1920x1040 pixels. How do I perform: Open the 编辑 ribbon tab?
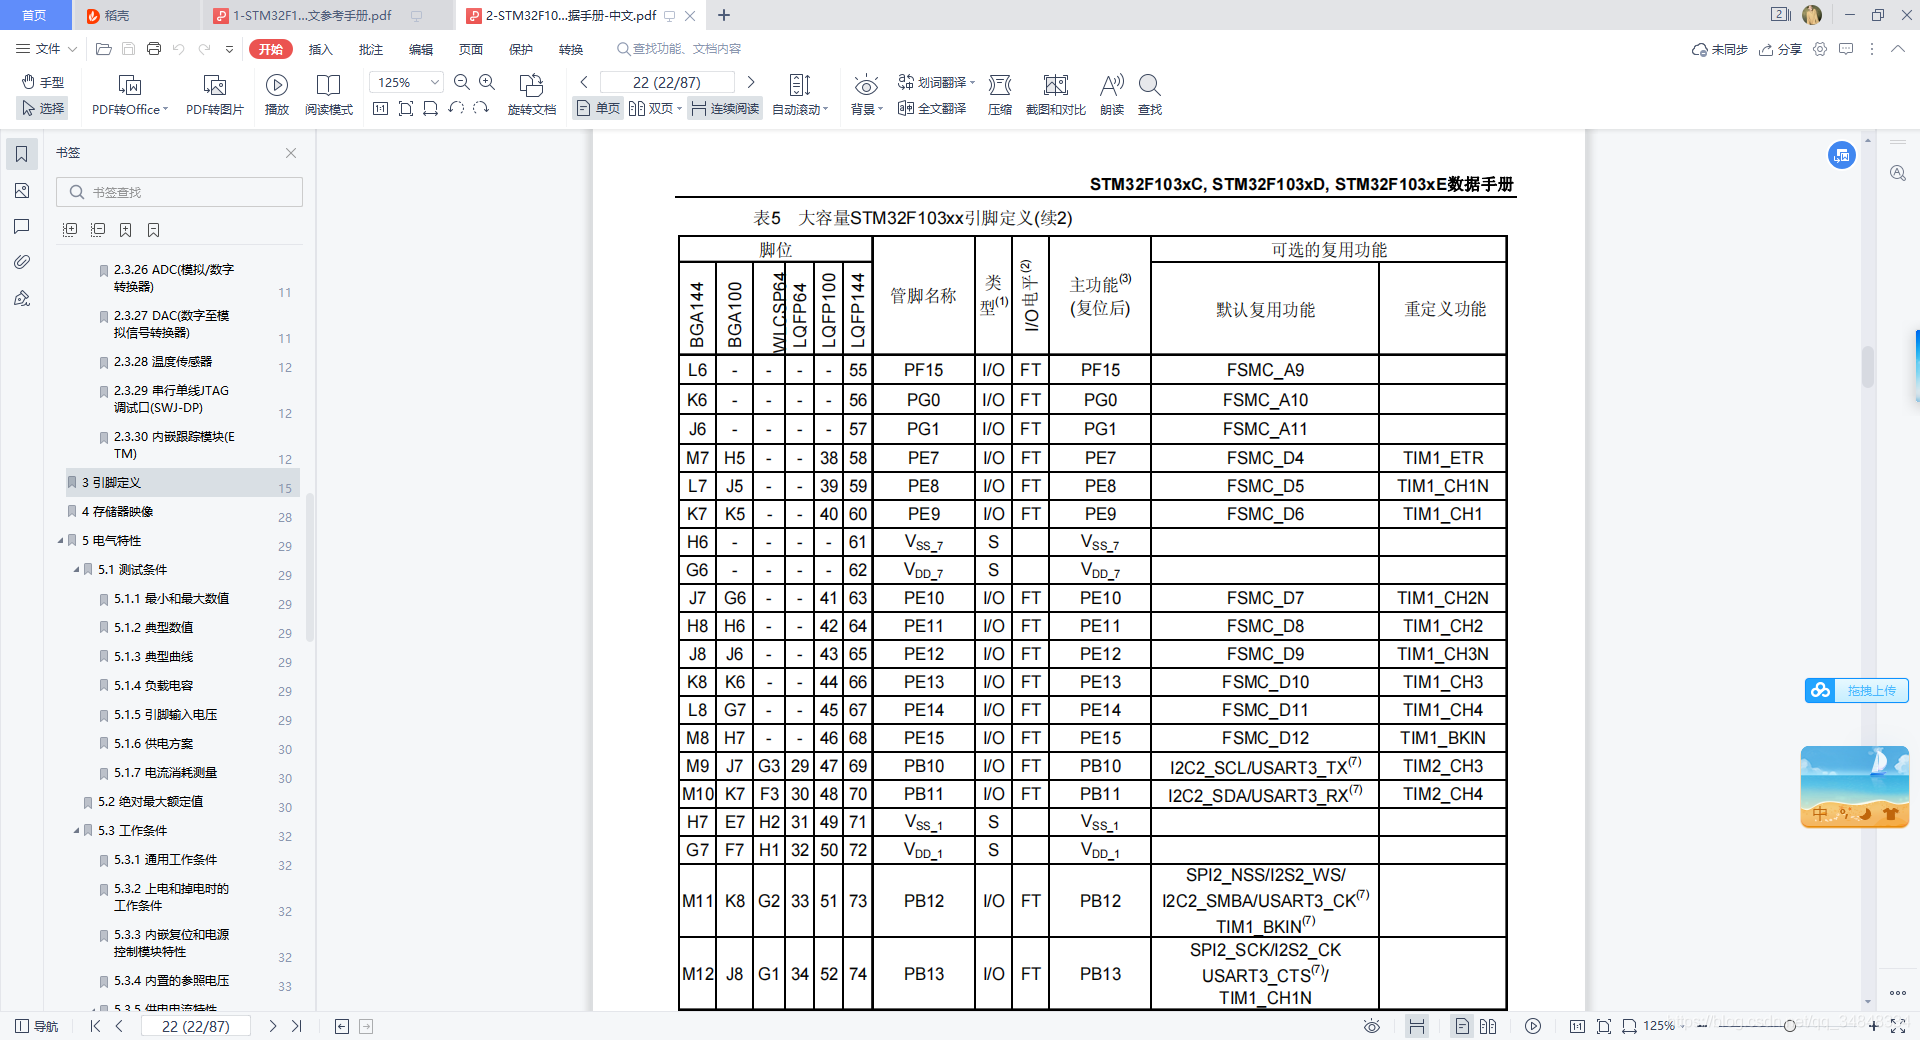coord(421,49)
